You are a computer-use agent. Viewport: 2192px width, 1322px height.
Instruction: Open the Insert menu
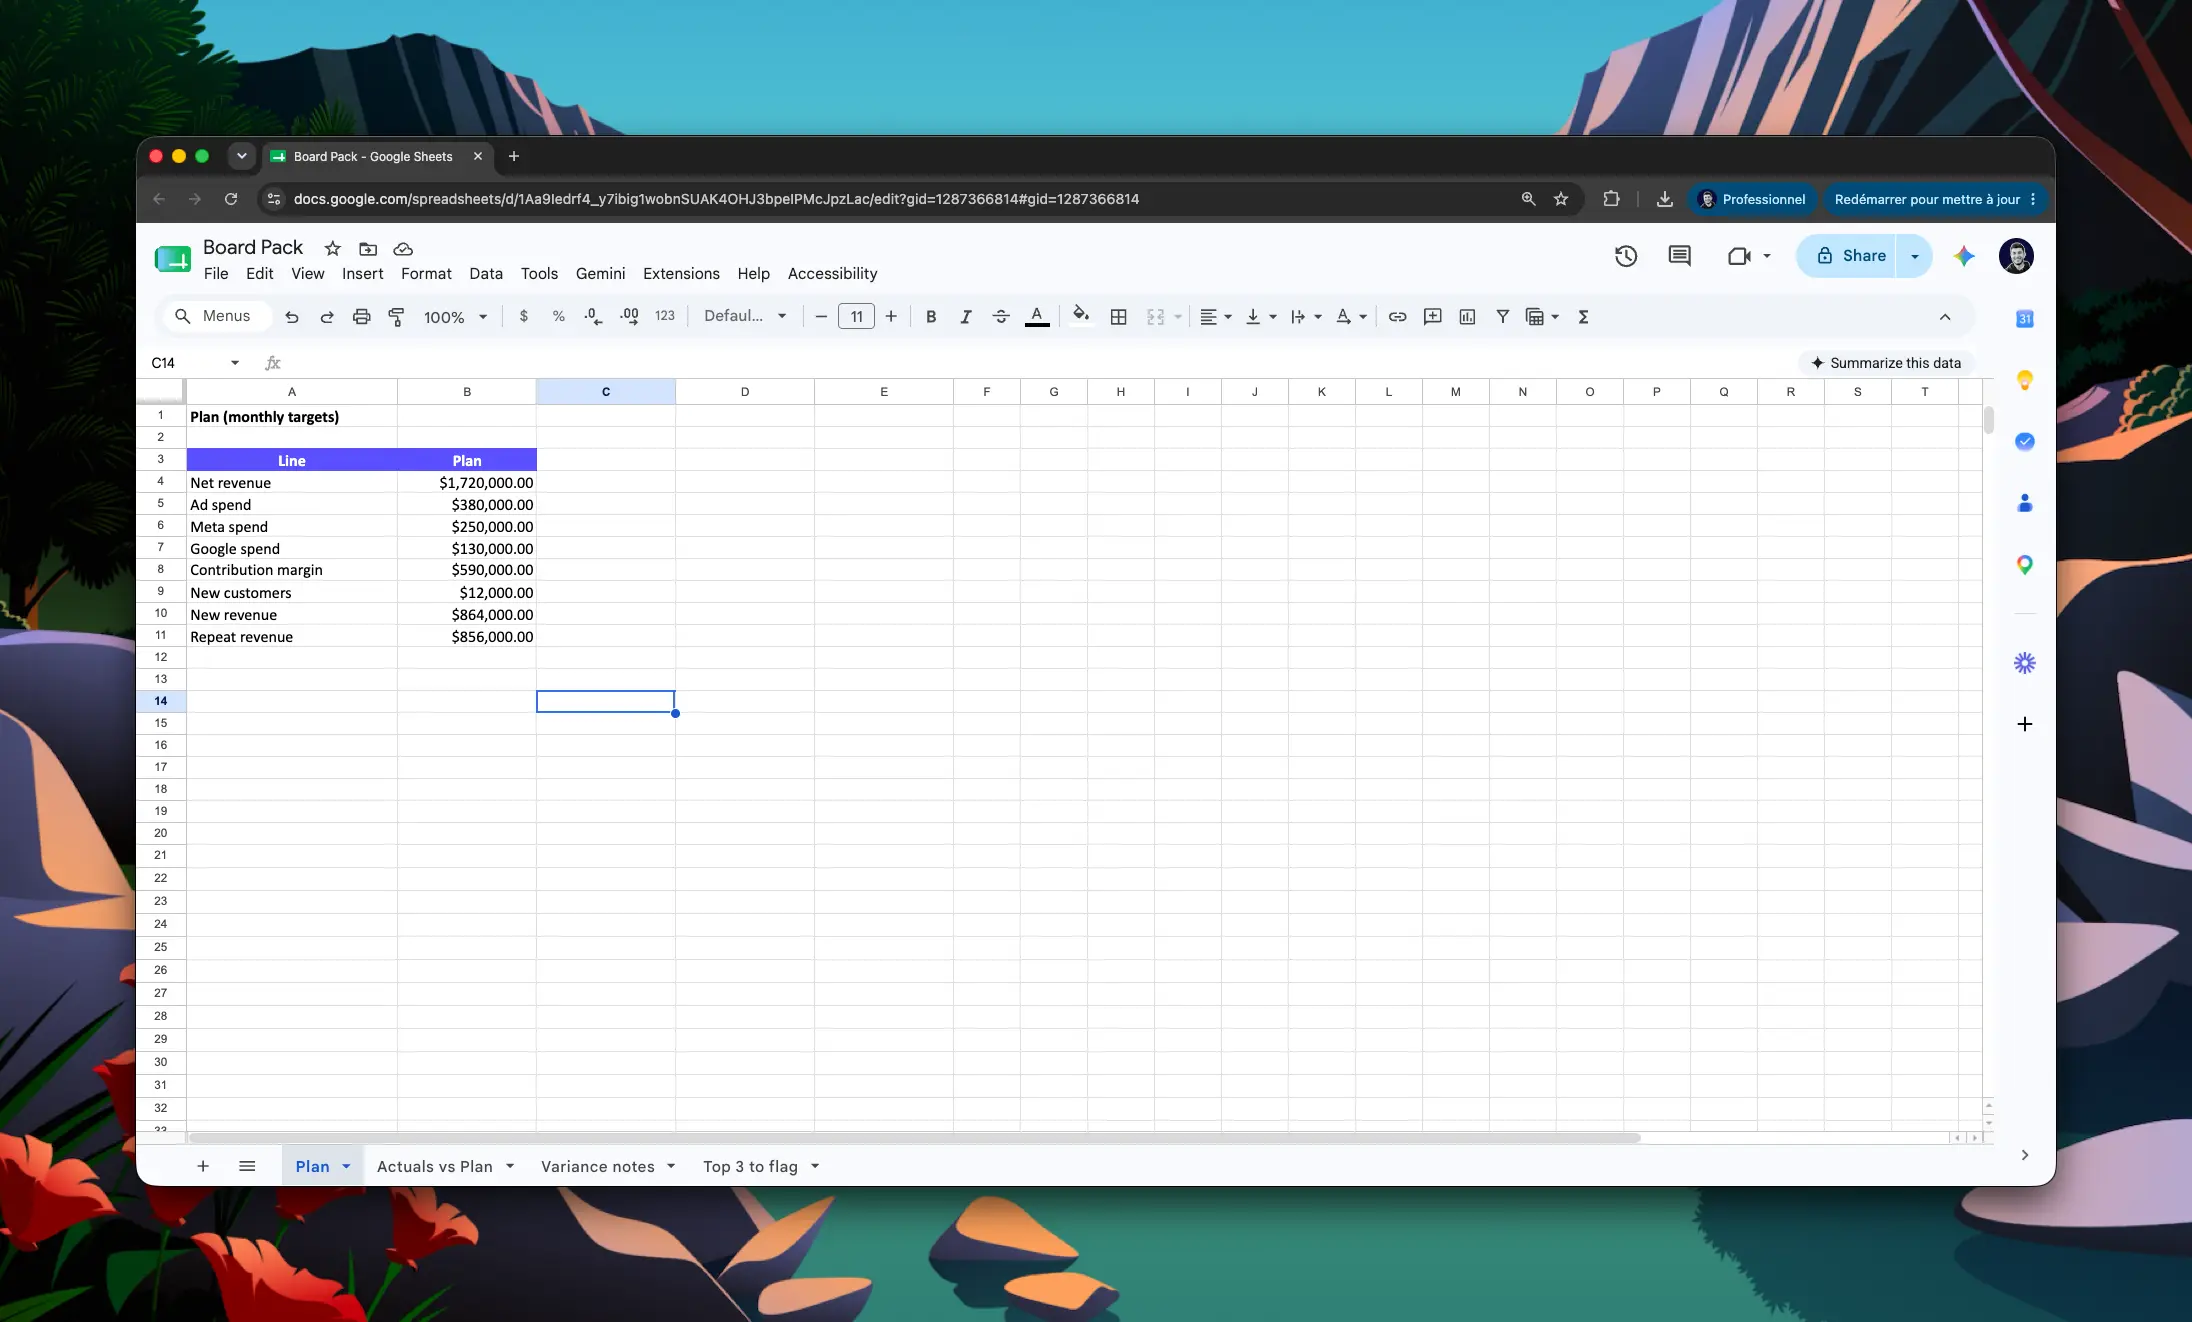coord(362,274)
